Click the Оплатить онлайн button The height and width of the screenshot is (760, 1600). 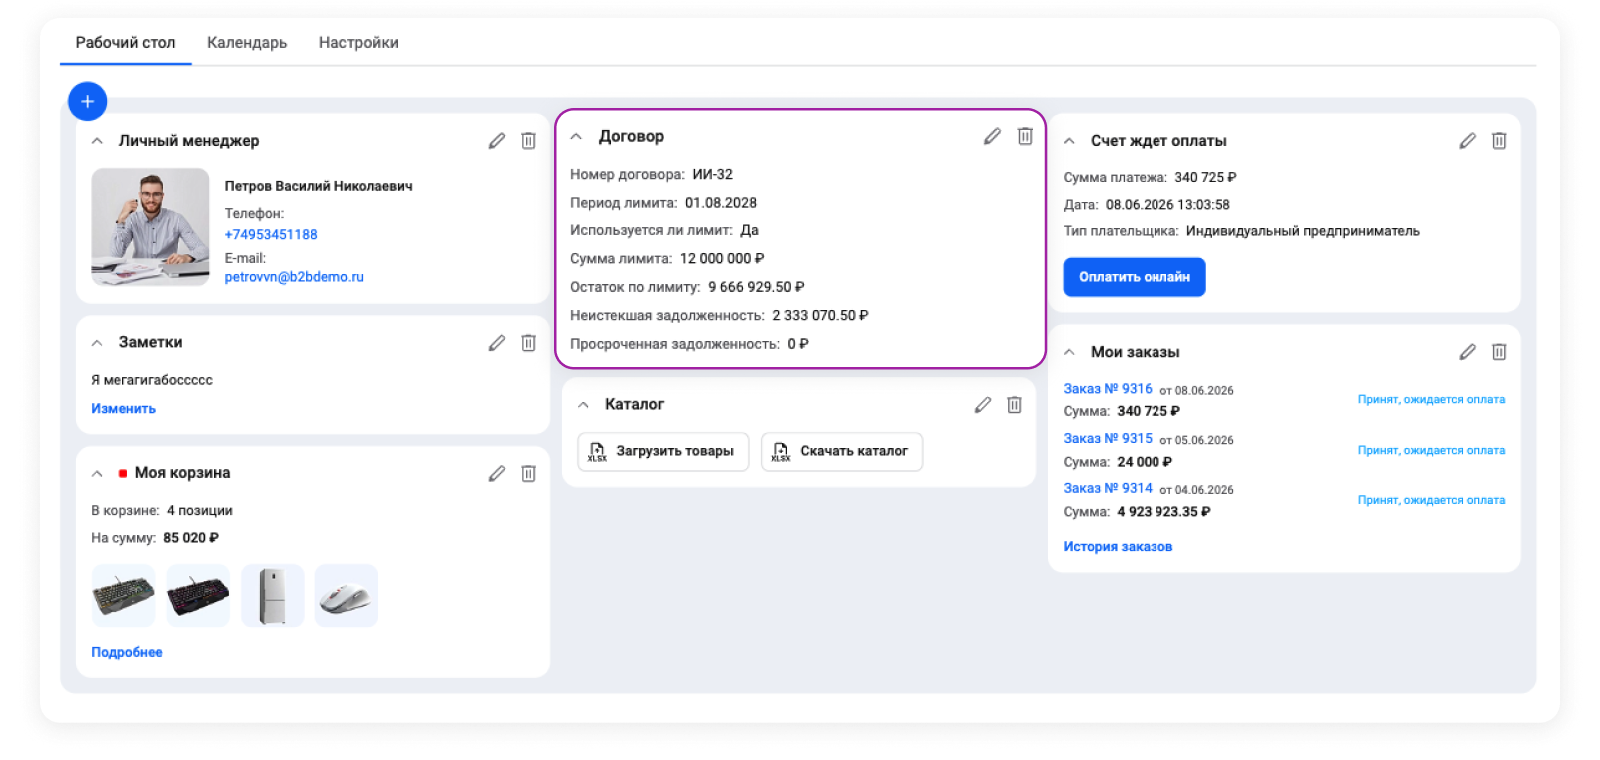tap(1134, 277)
